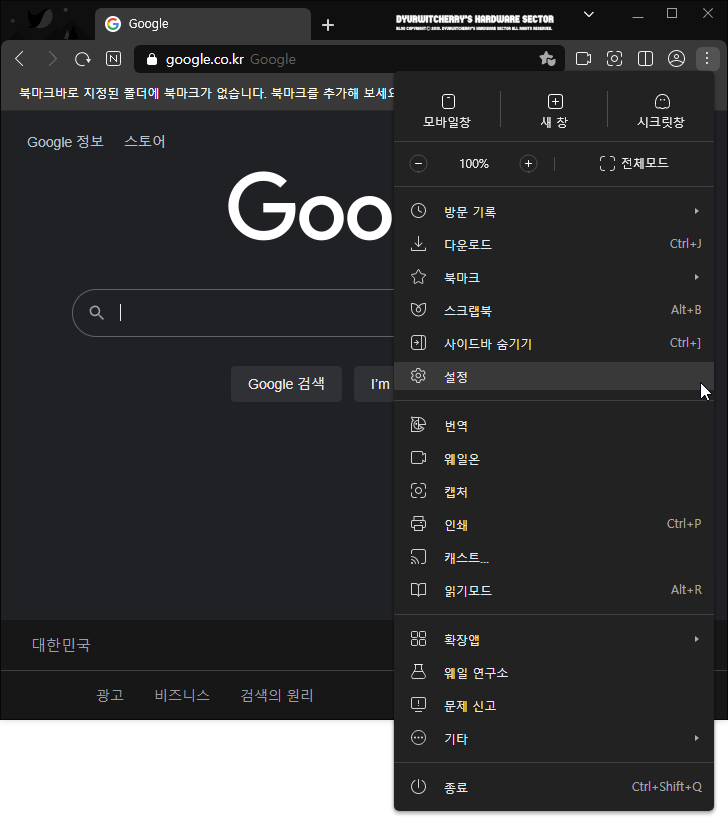This screenshot has height=820, width=728.
Task: Increase zoom with the plus button
Action: [x=528, y=164]
